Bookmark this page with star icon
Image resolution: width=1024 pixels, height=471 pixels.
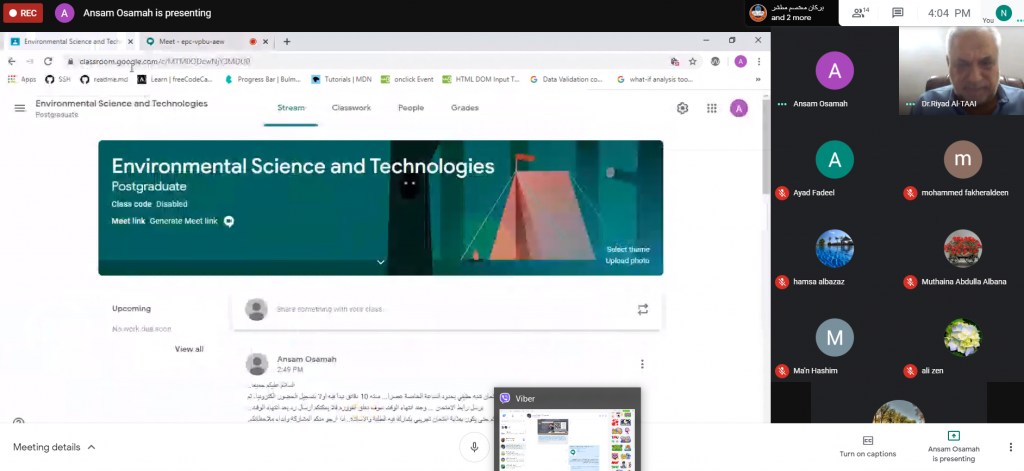(x=692, y=61)
